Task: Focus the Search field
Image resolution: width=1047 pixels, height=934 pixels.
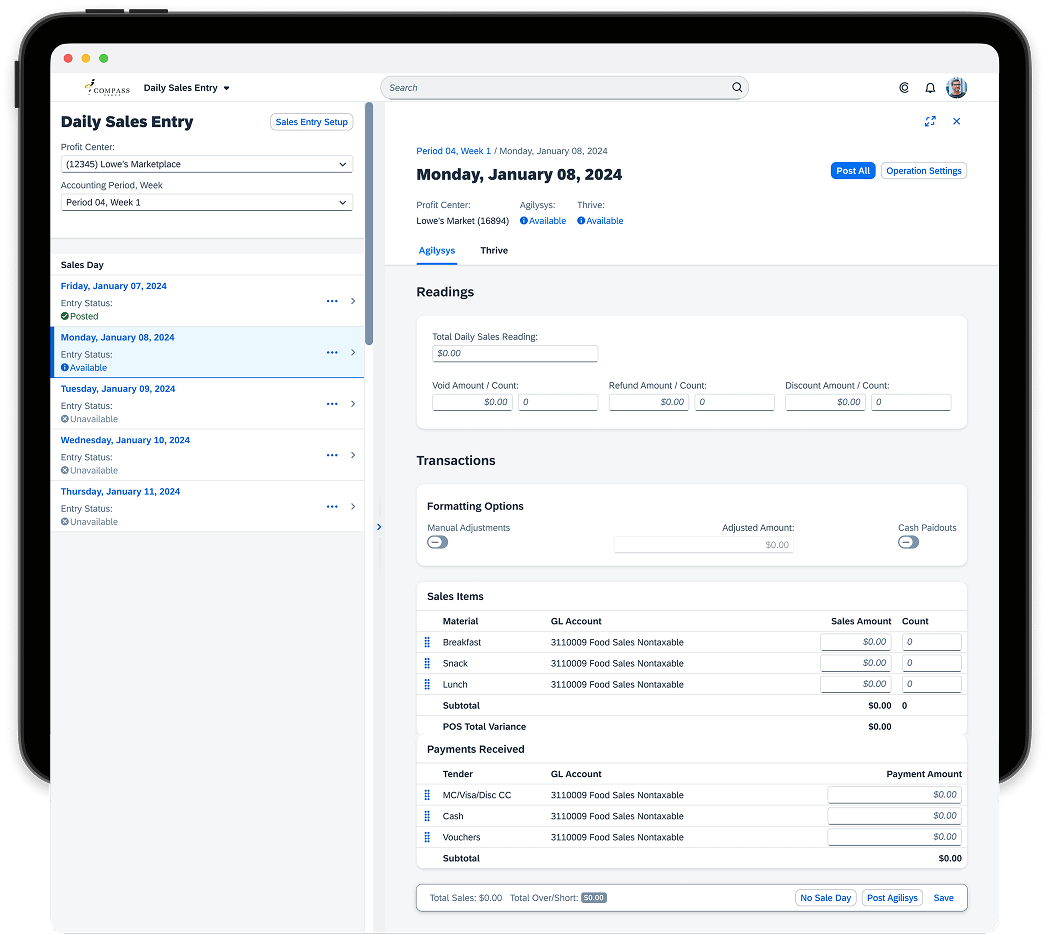Action: click(564, 87)
